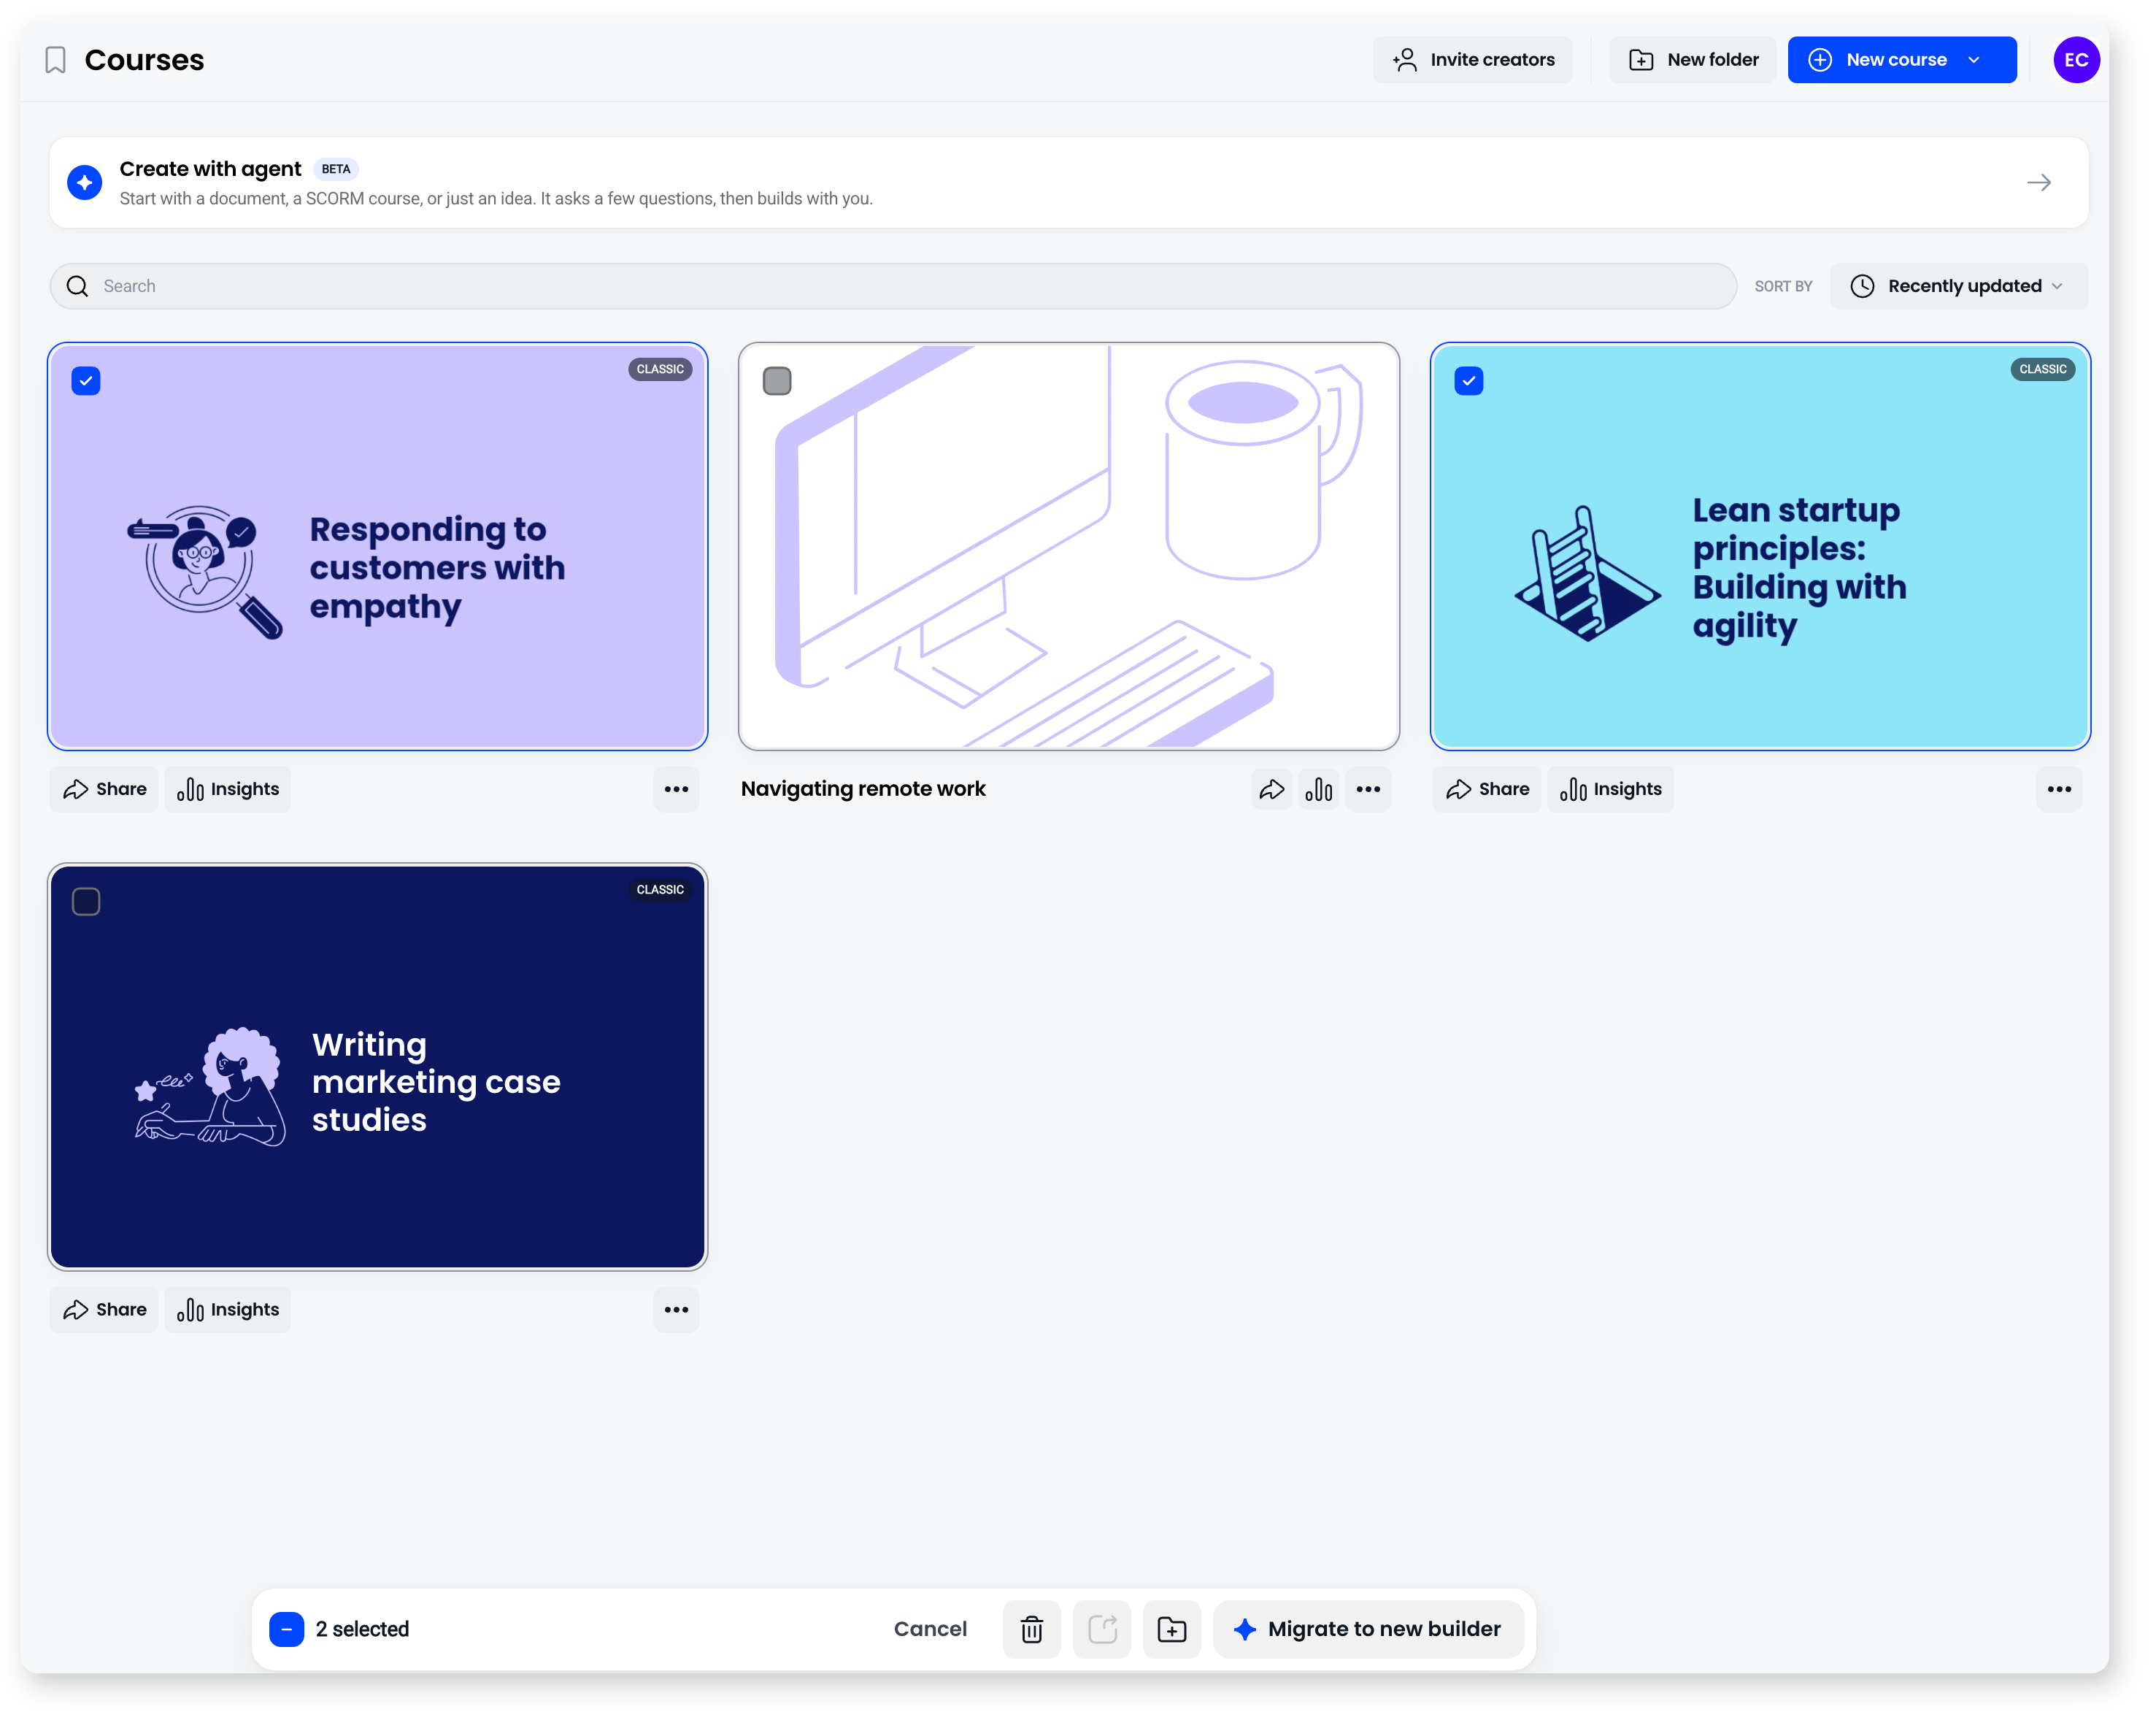
Task: Open Writing marketing case studies thumbnail
Action: 378,1067
